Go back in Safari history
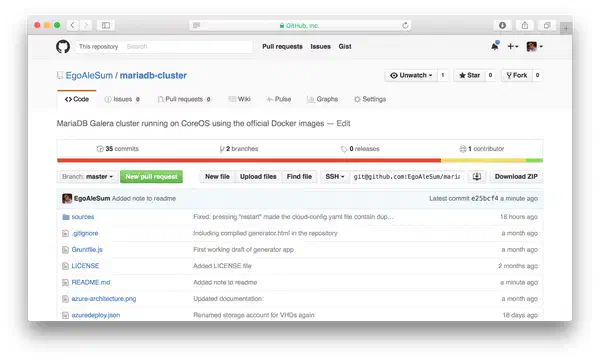This screenshot has height=361, width=600. pyautogui.click(x=72, y=25)
